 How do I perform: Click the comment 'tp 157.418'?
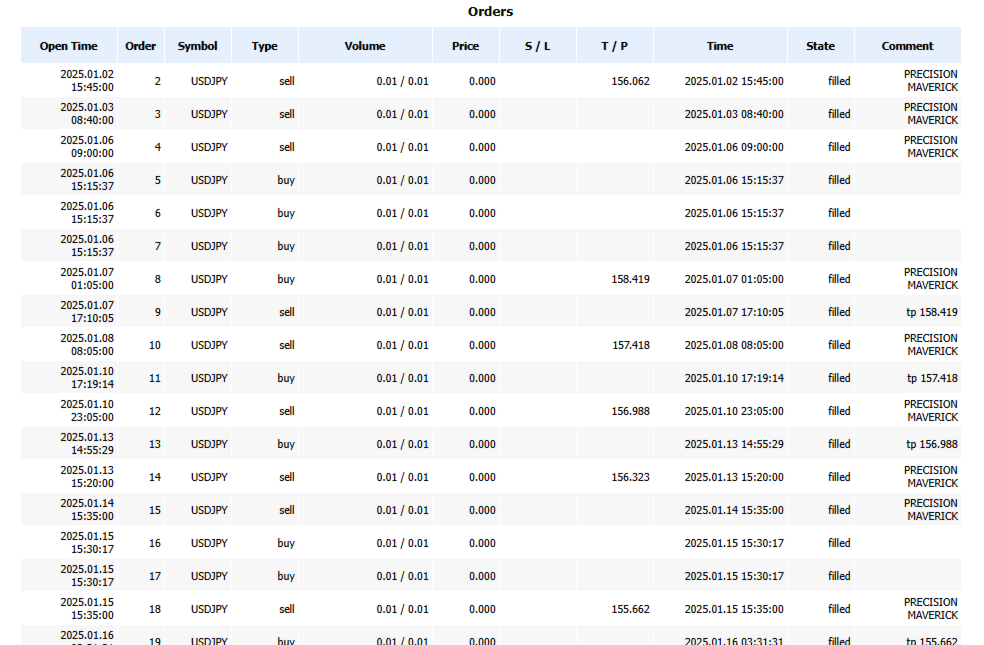click(x=932, y=378)
